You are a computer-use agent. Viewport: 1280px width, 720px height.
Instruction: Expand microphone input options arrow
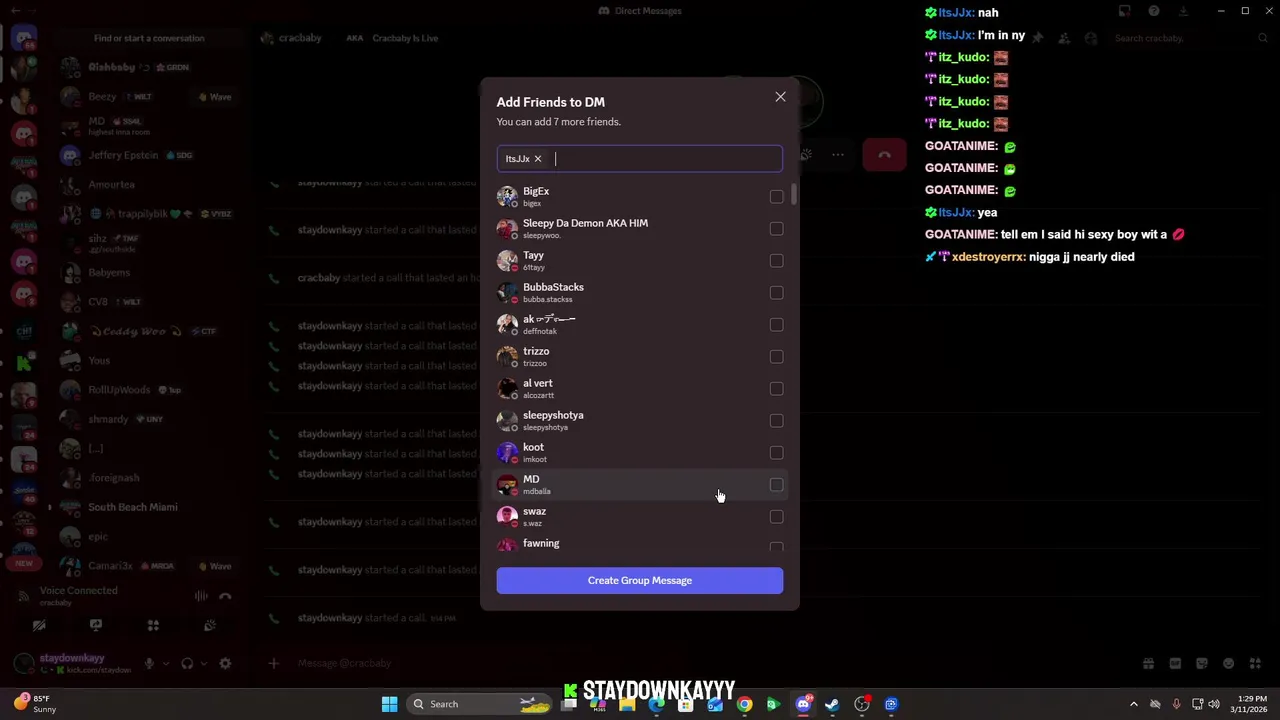(x=165, y=663)
